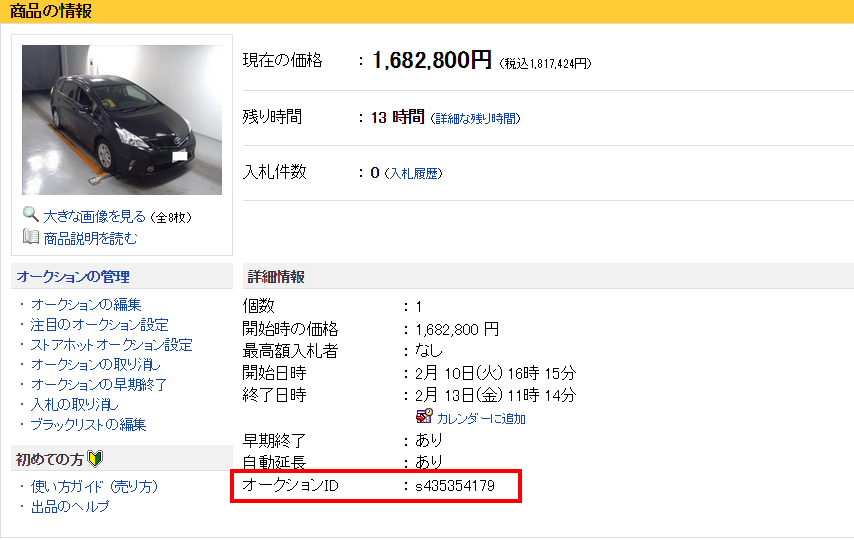Click the 入札件数 count 0

coord(375,173)
